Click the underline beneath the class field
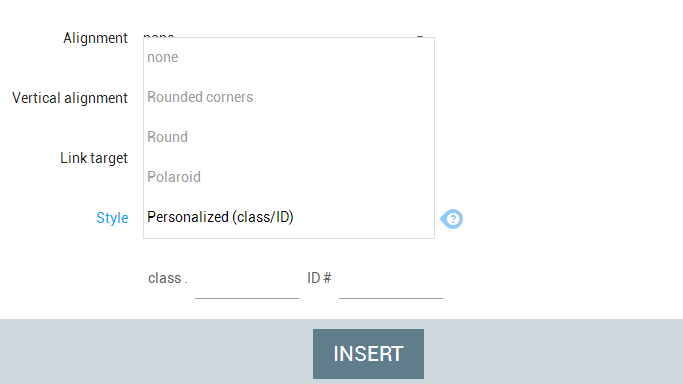683x384 pixels. pos(247,298)
